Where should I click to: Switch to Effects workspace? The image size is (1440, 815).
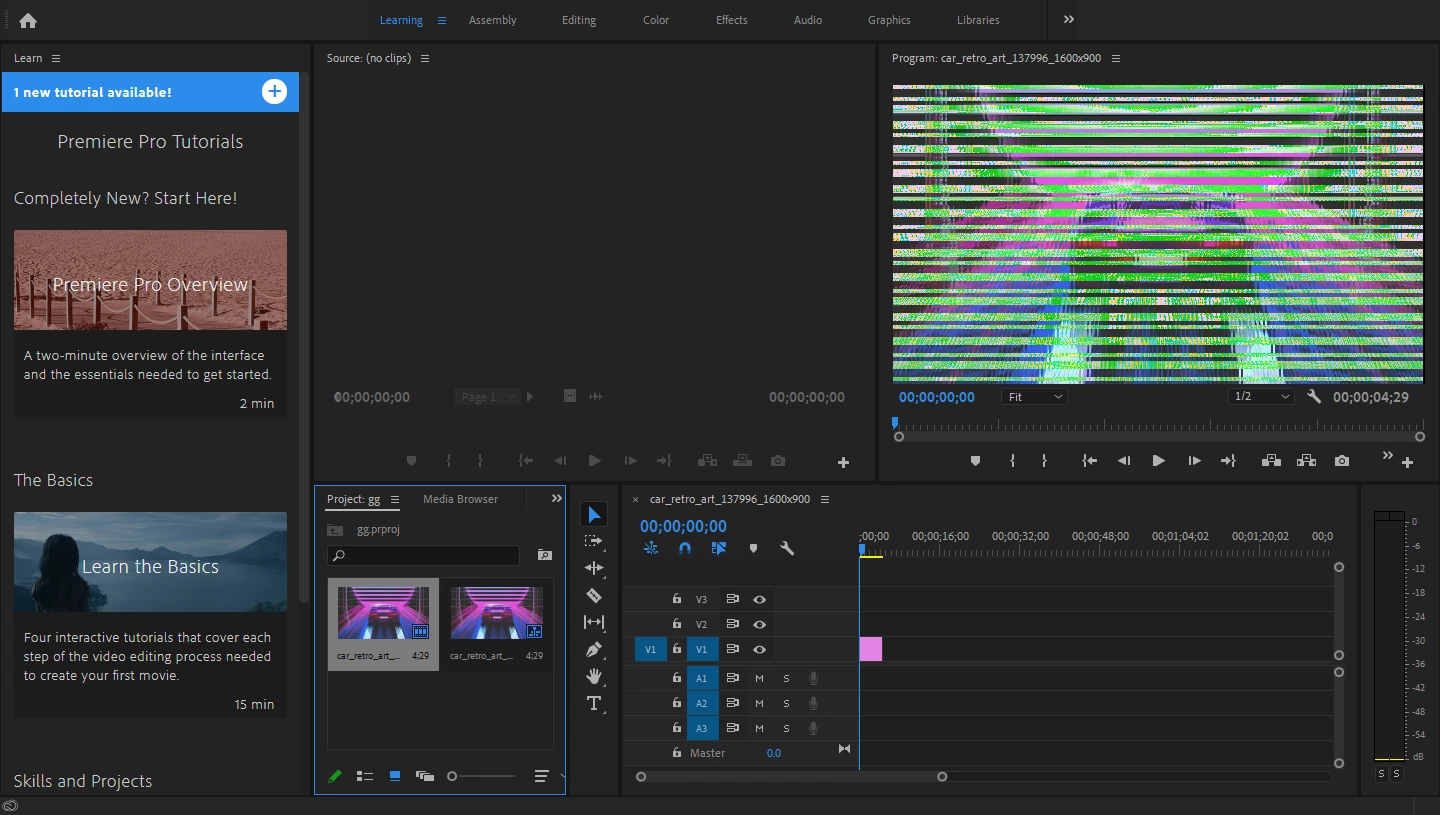click(x=732, y=20)
